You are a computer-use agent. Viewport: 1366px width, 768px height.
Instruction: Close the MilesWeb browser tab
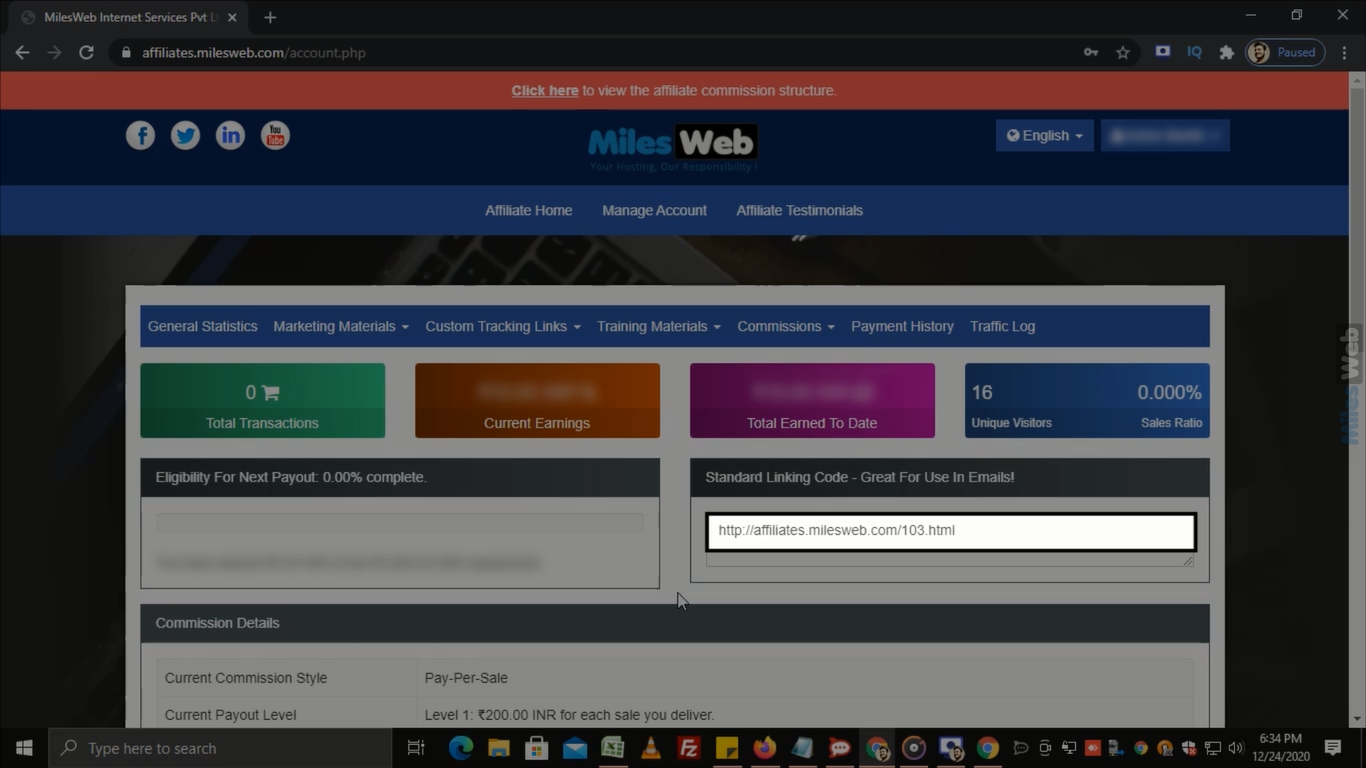pos(232,17)
